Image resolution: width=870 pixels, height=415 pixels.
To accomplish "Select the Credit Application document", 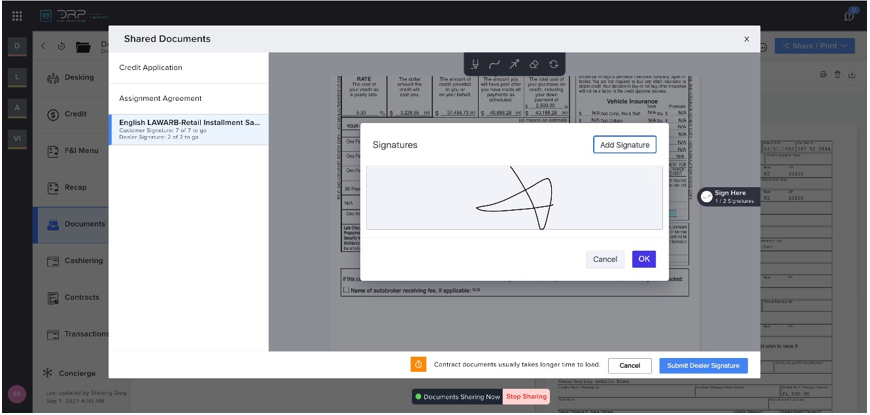I will pyautogui.click(x=189, y=68).
